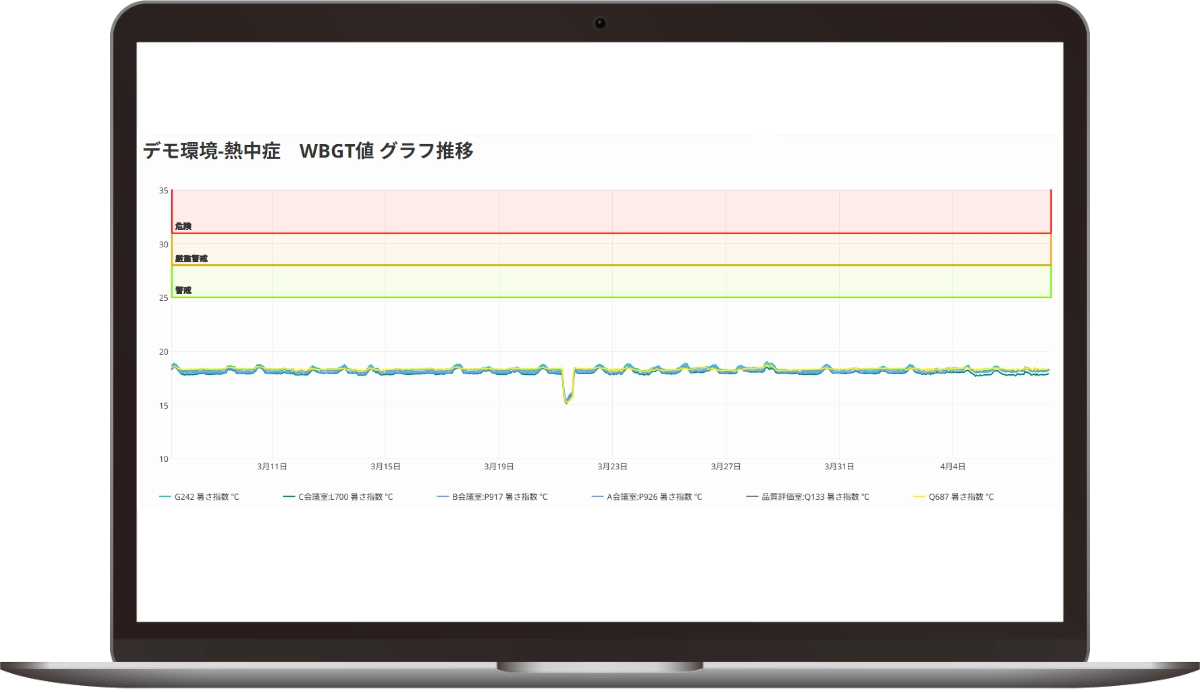Viewport: 1200px width, 692px height.
Task: Click the dark green C会議室 legend swatch
Action: tap(290, 497)
